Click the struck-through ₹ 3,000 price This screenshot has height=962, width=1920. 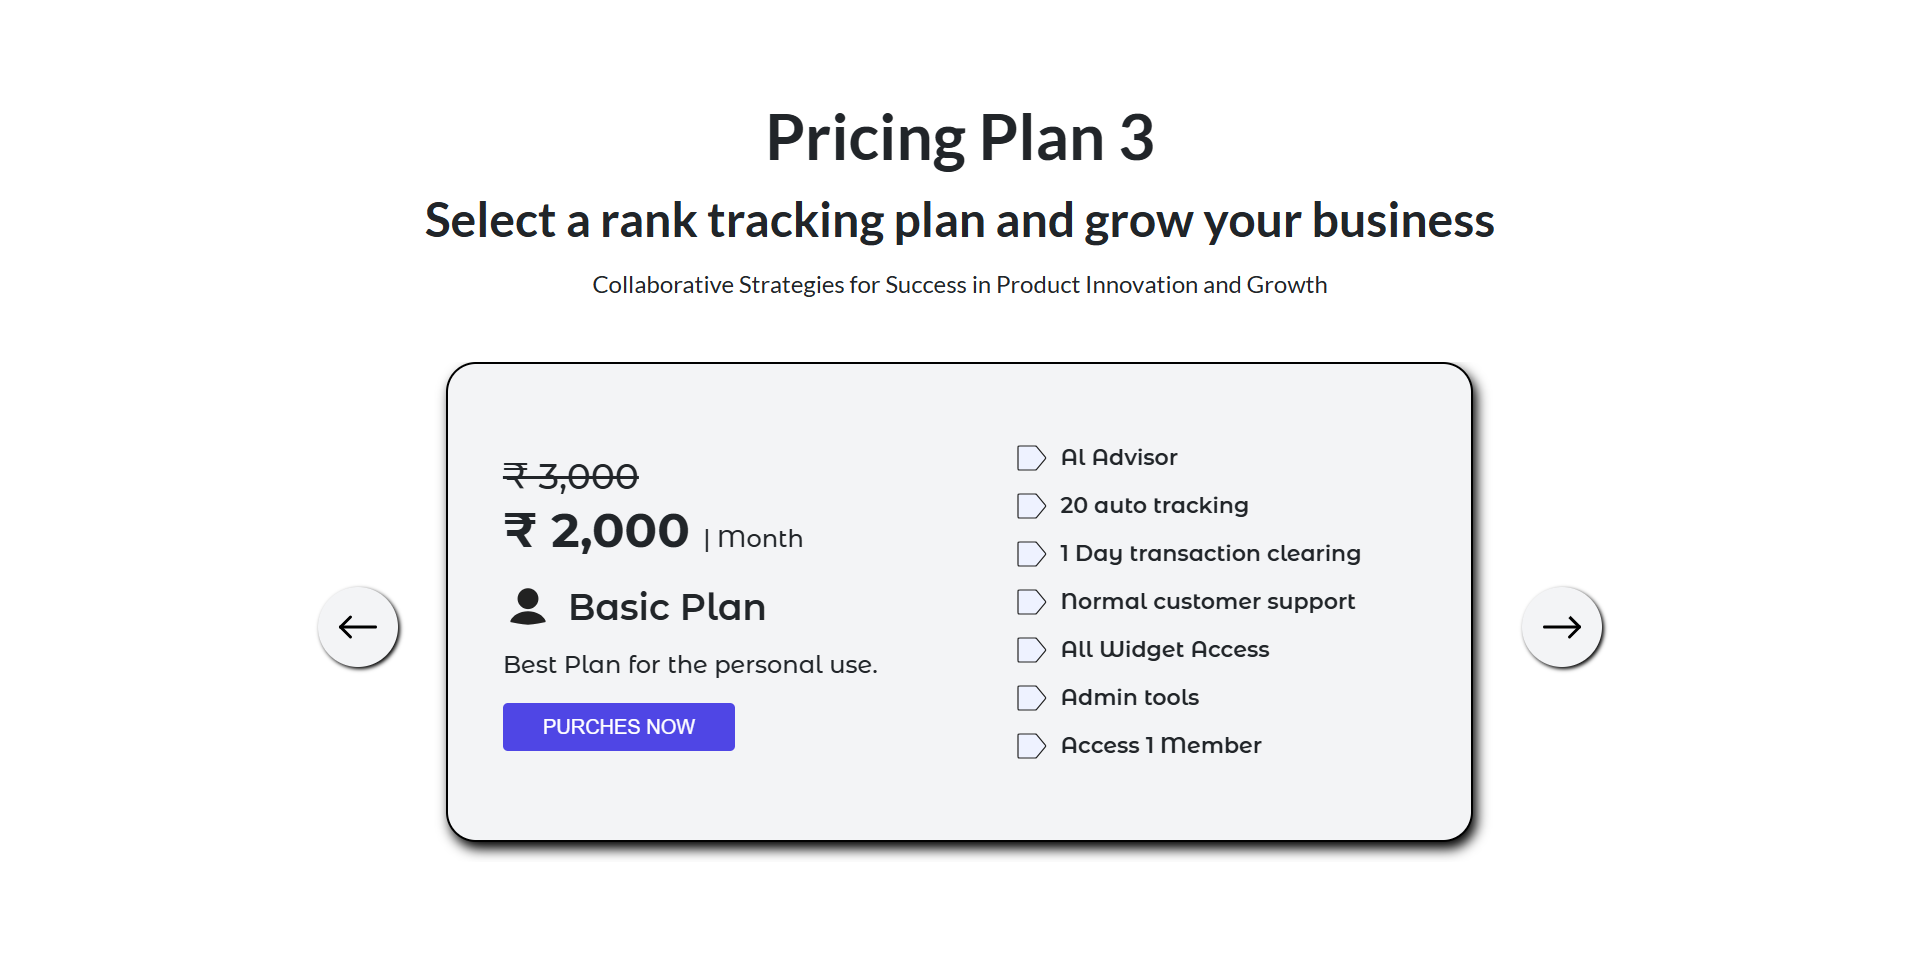point(571,476)
